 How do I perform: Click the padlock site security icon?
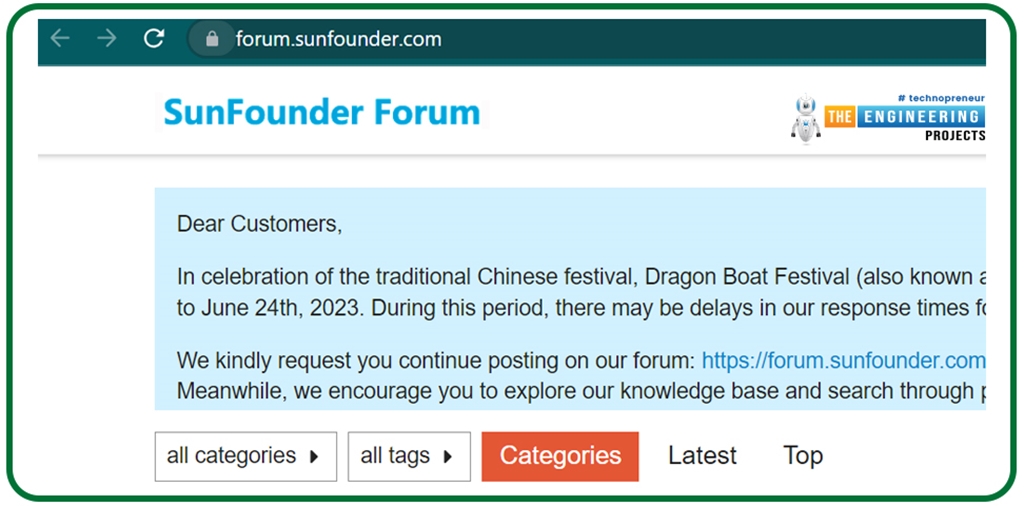(212, 39)
